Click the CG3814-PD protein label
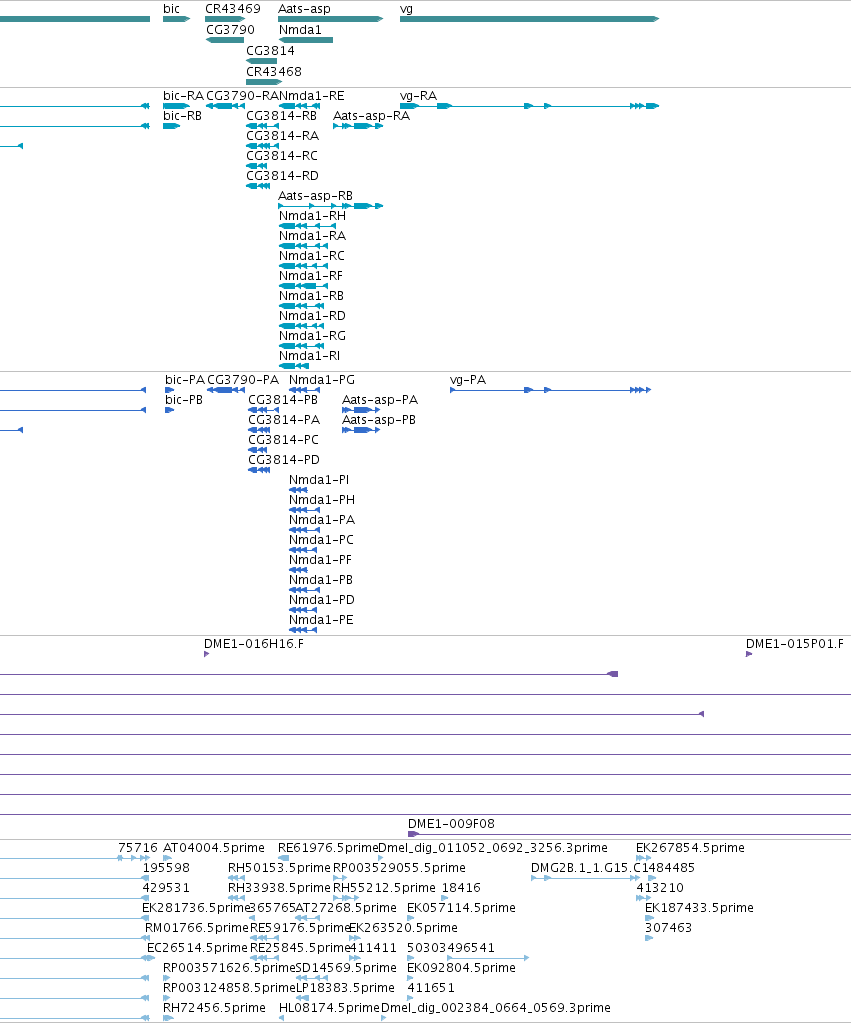 283,459
